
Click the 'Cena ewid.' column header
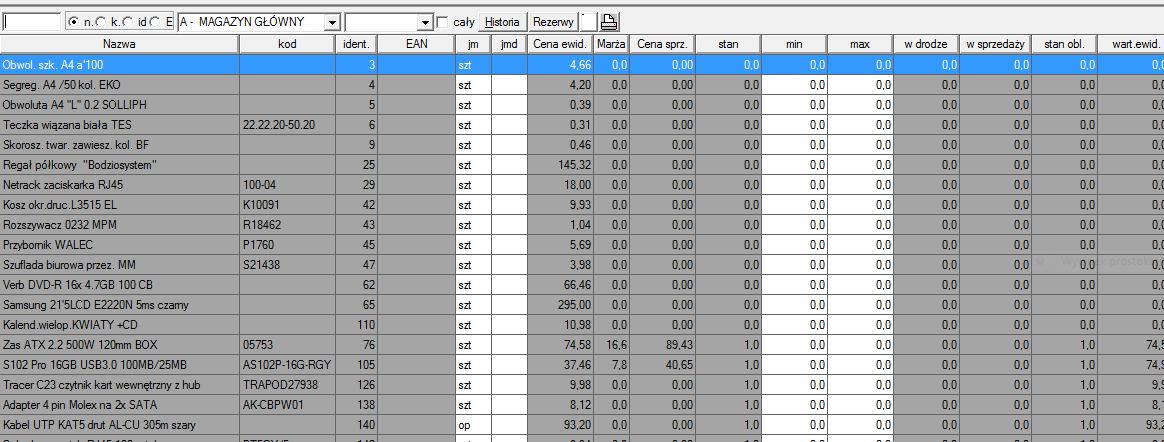point(559,44)
